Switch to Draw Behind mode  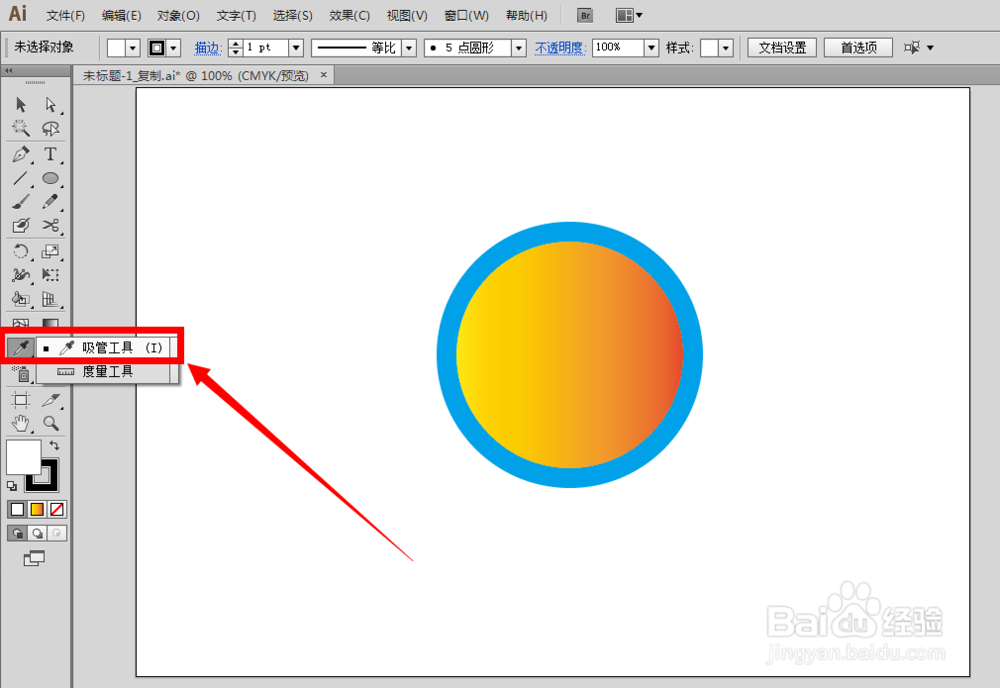(38, 533)
